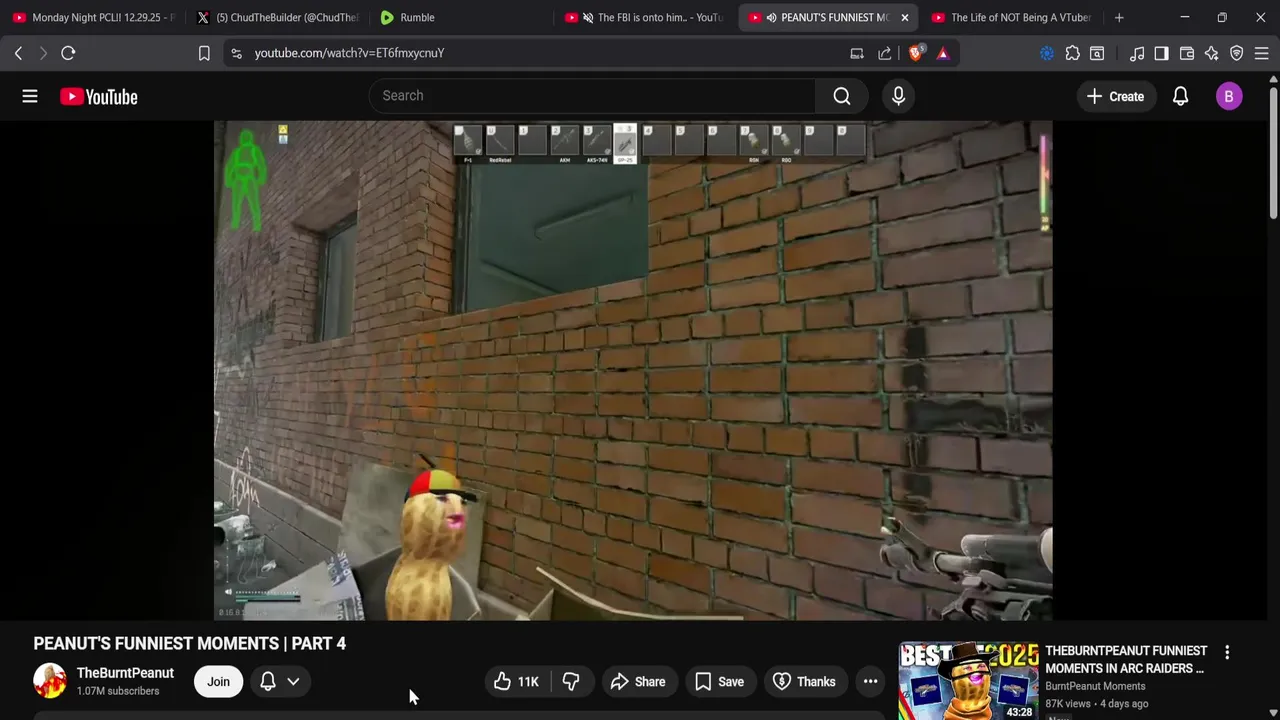Mute the tab via the PEANUT'S FUNNIEST audio icon

tap(771, 17)
